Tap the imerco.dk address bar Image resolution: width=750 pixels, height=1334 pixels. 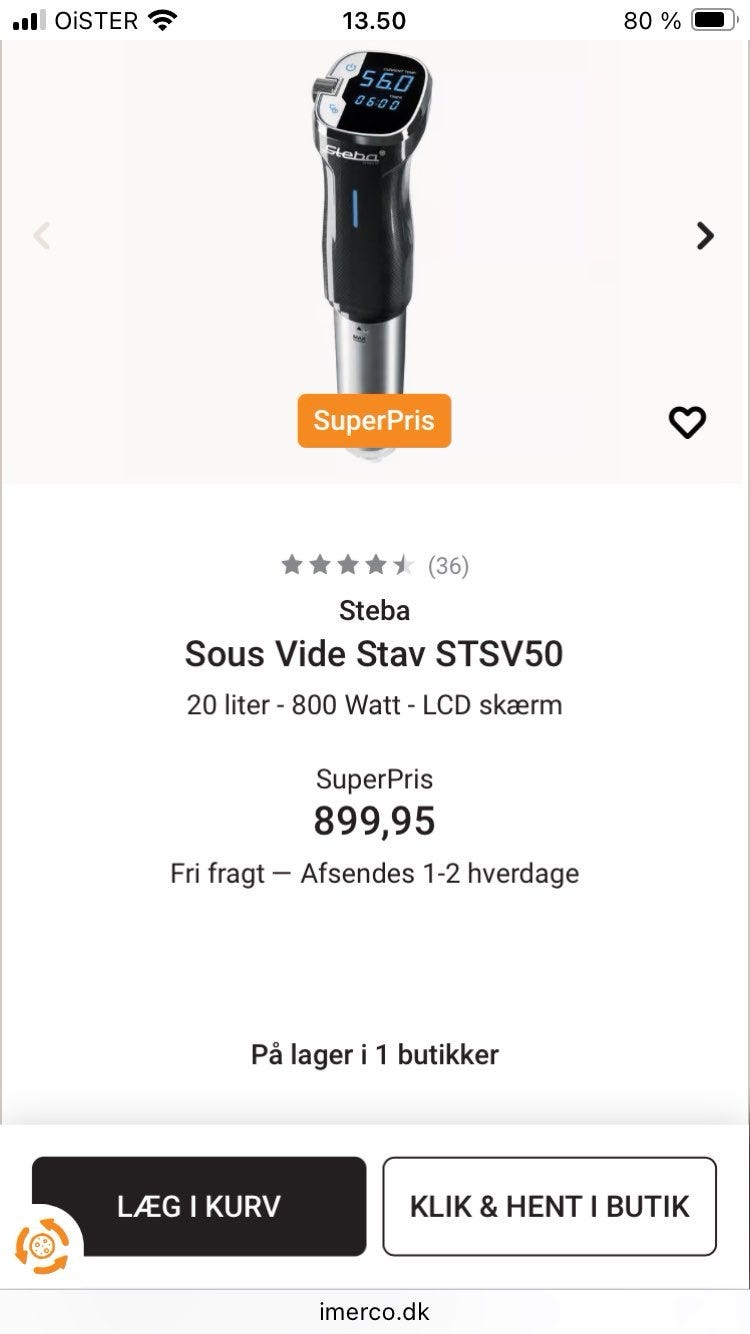point(374,1311)
